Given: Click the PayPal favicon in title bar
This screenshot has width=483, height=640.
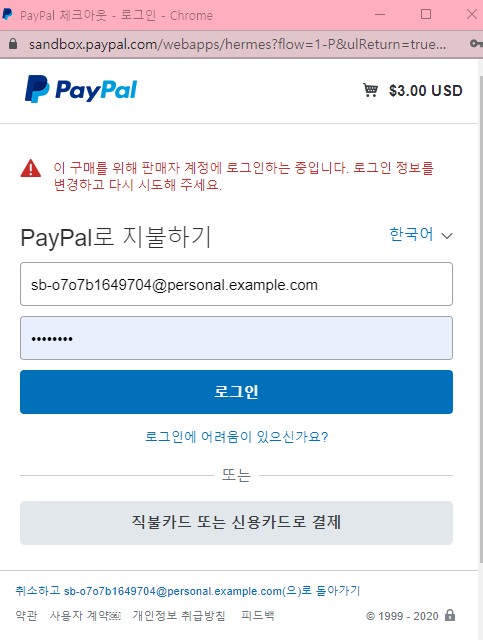Looking at the screenshot, I should pyautogui.click(x=7, y=14).
